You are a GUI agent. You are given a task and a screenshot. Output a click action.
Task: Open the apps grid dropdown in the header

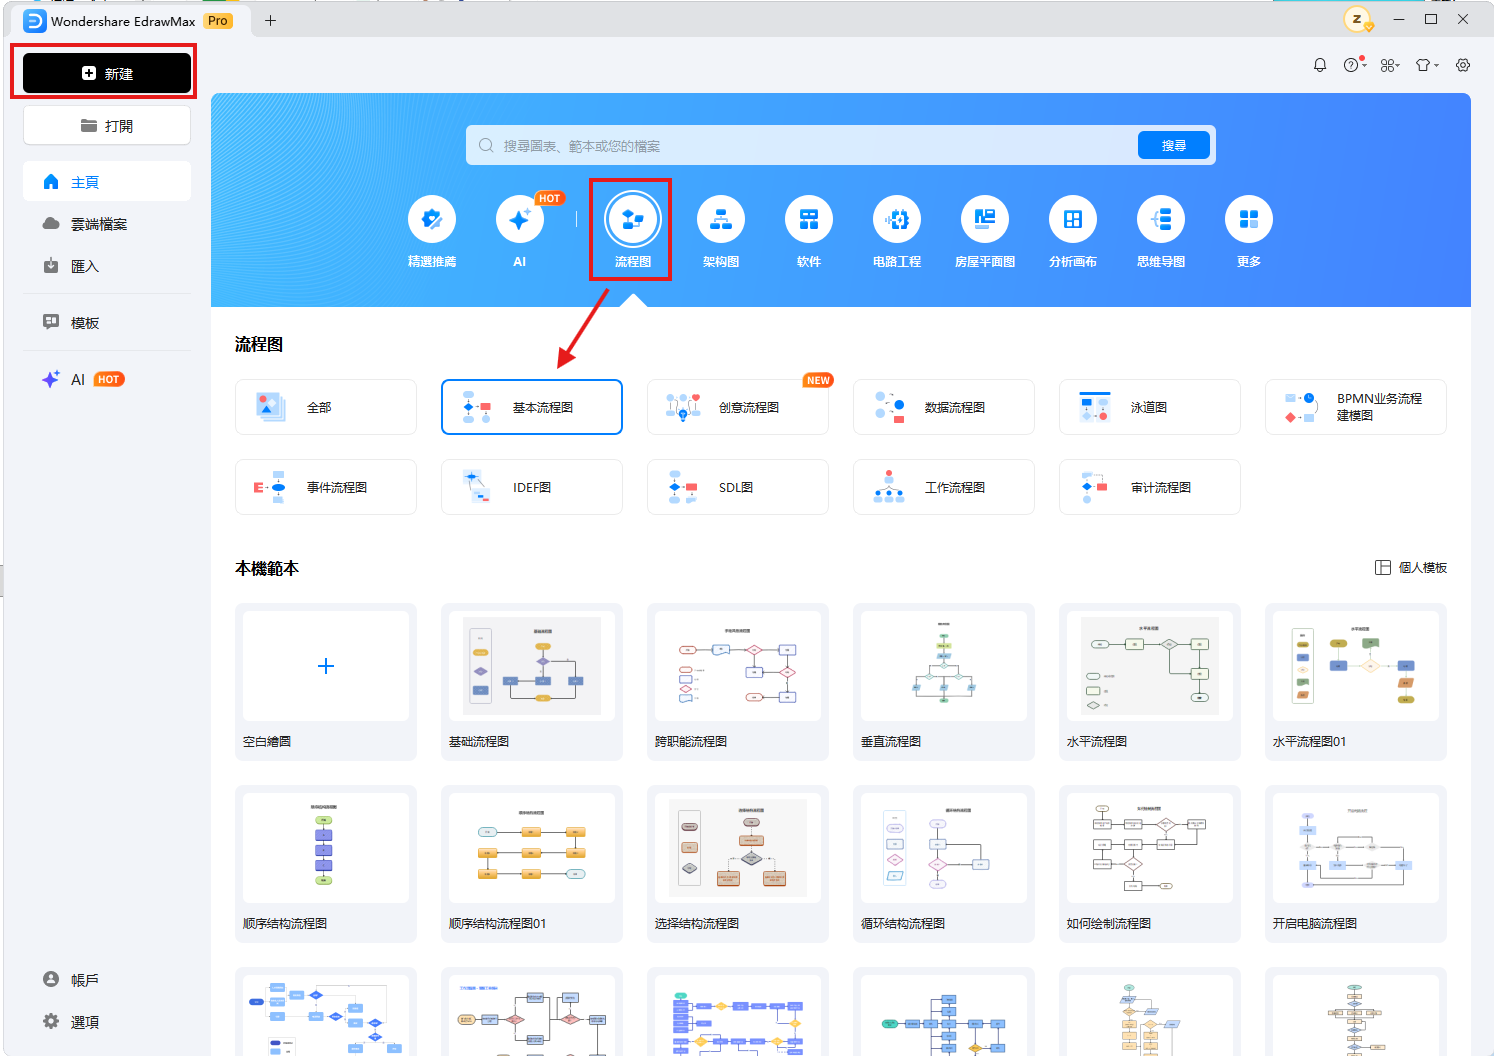(x=1390, y=65)
